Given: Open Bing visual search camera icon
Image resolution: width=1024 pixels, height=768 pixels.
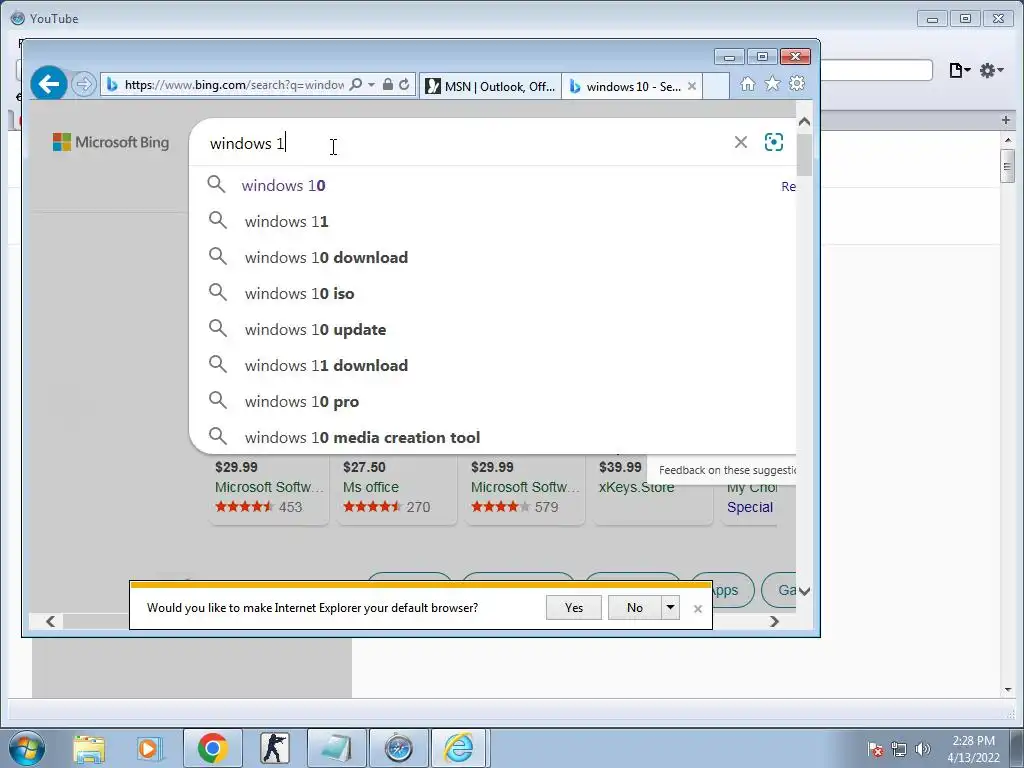Looking at the screenshot, I should pos(774,142).
